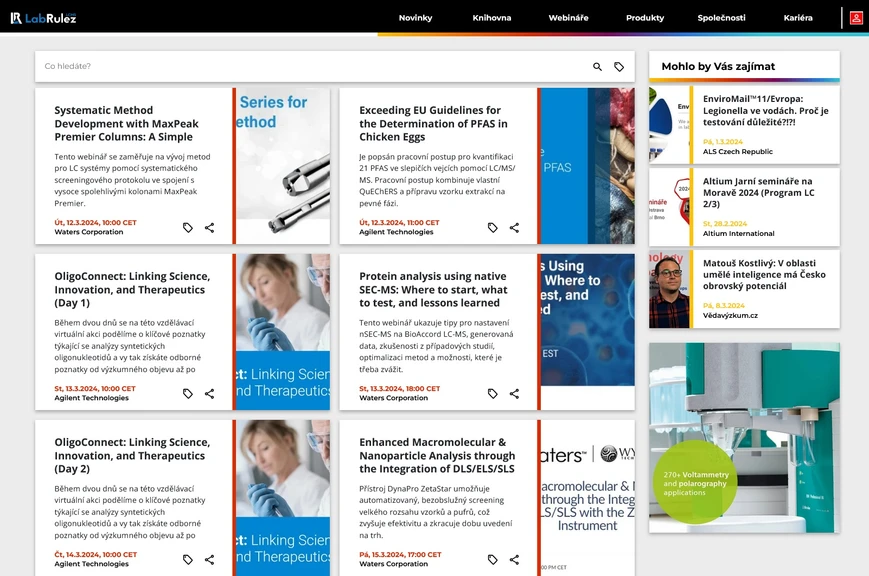Open 'Protein analysis using native SEC-MS' title
Viewport: 869px width, 576px height.
click(x=433, y=289)
